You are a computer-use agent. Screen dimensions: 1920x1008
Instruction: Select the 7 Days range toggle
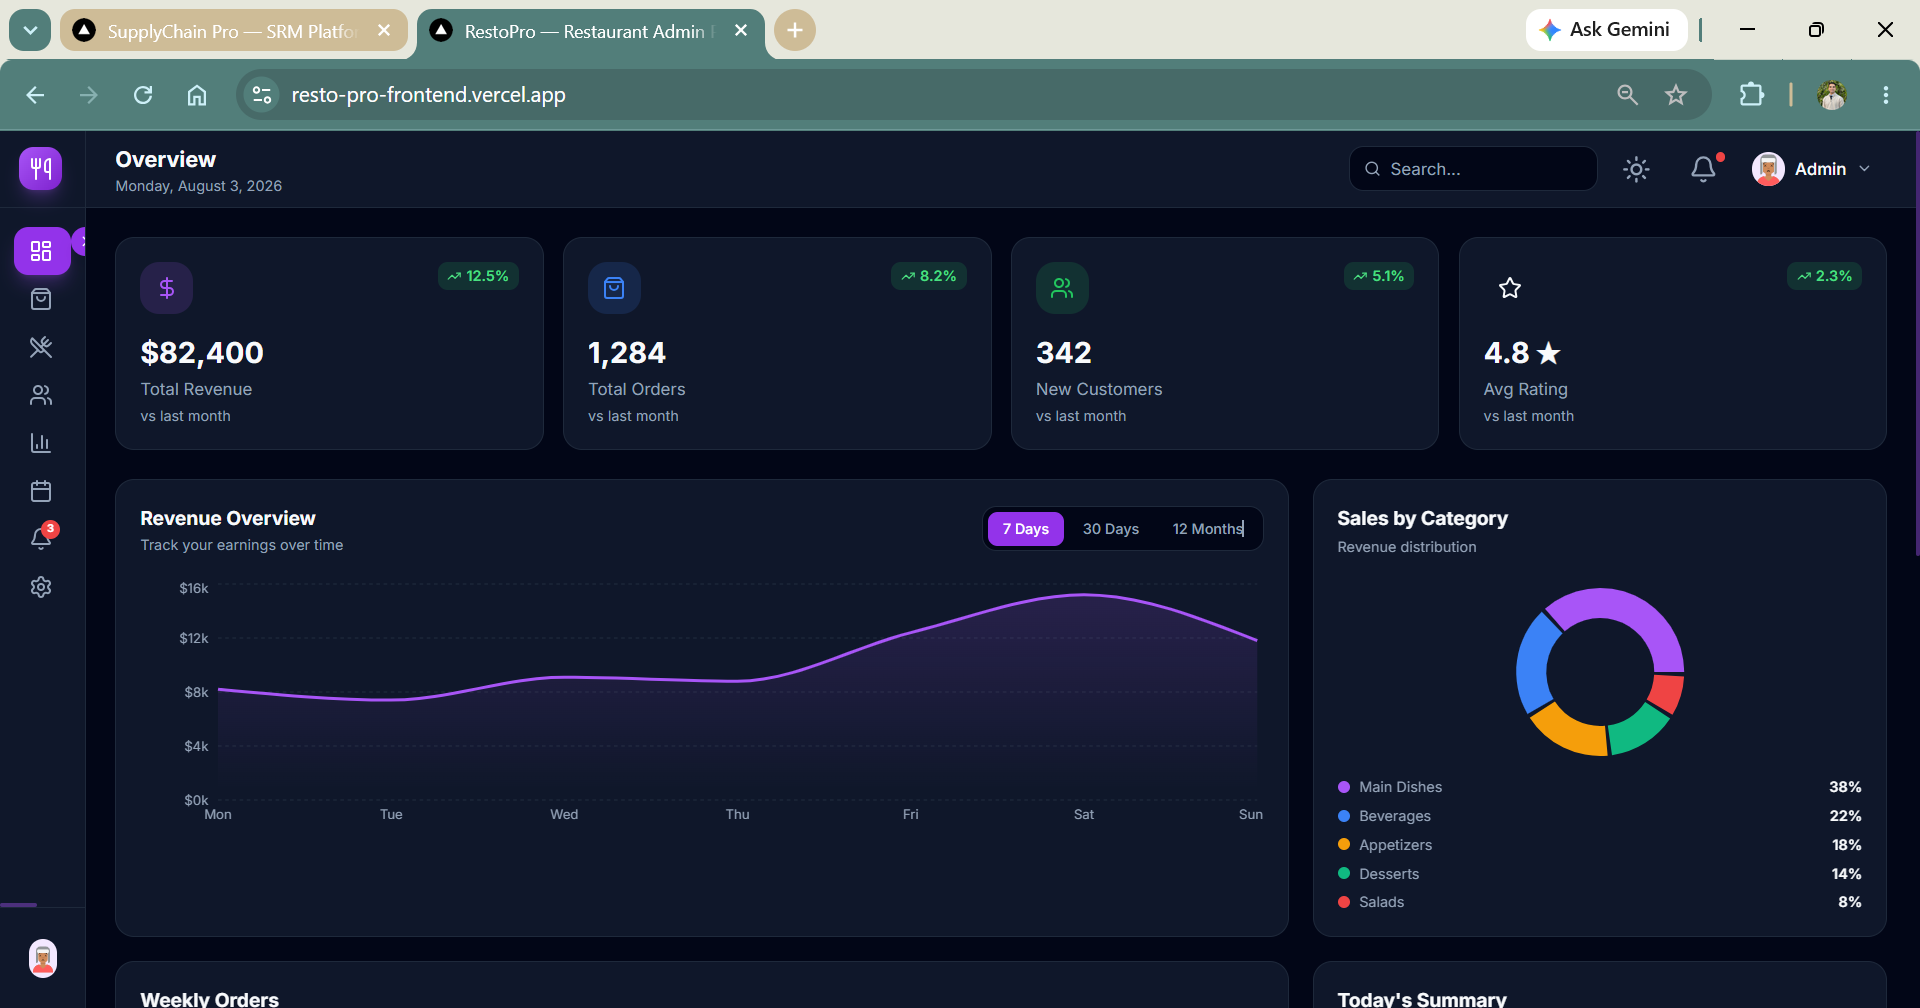click(x=1026, y=529)
